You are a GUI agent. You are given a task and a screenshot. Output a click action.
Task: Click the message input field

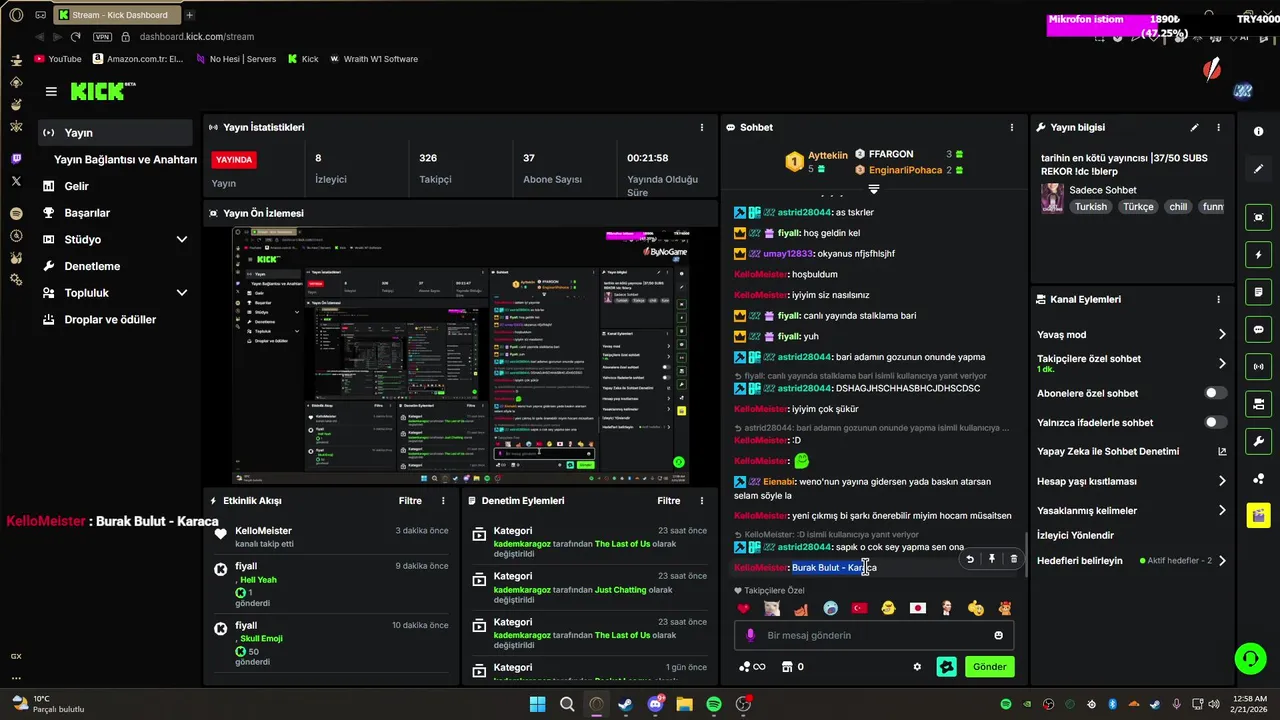tap(874, 636)
